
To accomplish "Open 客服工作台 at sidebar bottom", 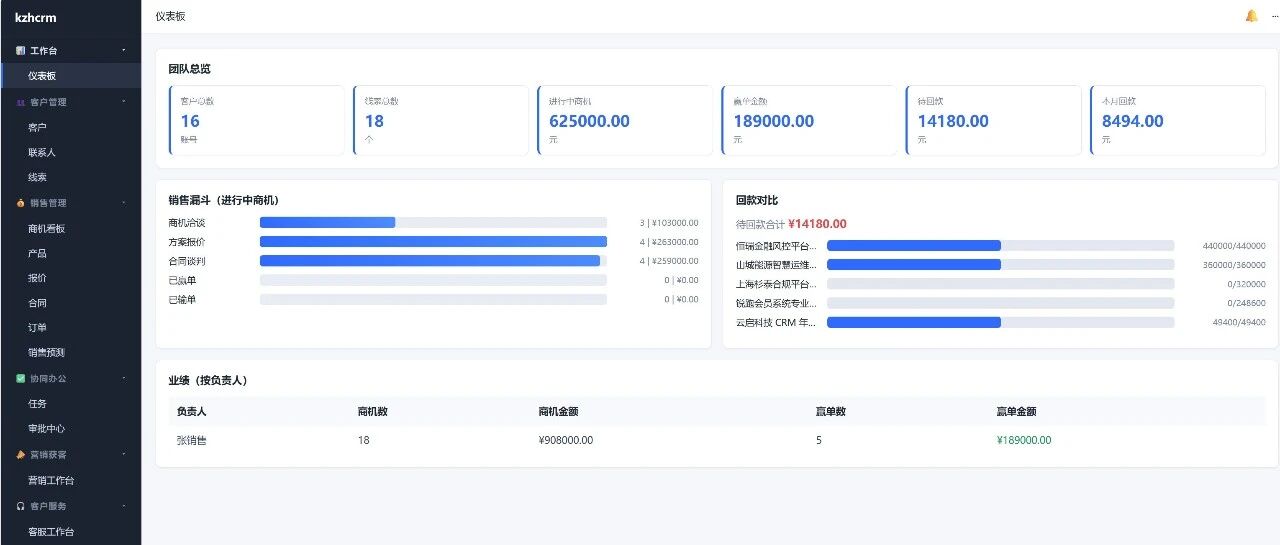I will click(x=70, y=532).
